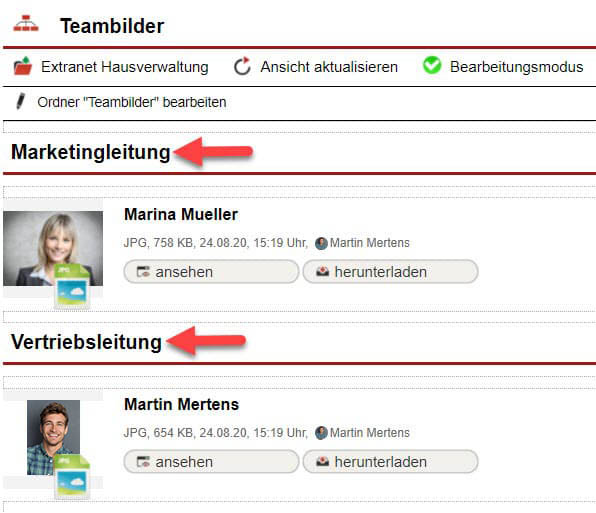The image size is (596, 513).
Task: Click herunterladen button for Martin Mertens
Action: click(390, 462)
